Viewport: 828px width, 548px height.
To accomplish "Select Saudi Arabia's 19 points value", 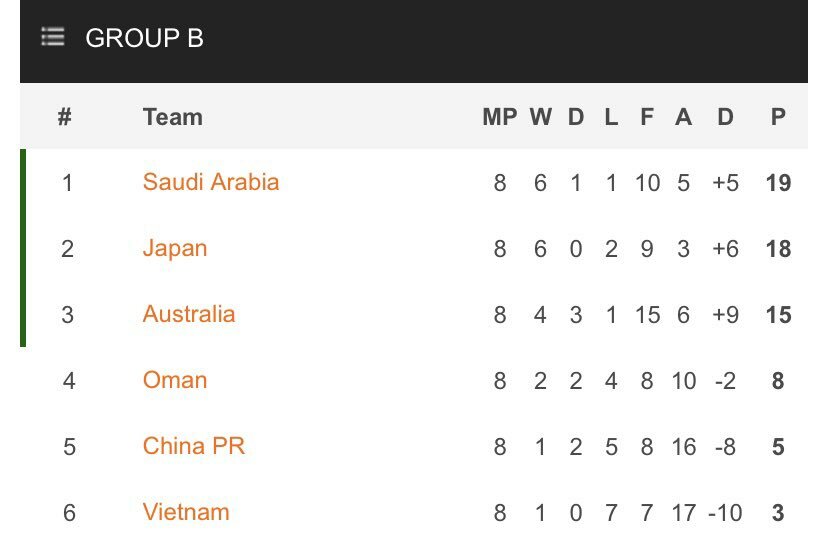I will pyautogui.click(x=778, y=183).
